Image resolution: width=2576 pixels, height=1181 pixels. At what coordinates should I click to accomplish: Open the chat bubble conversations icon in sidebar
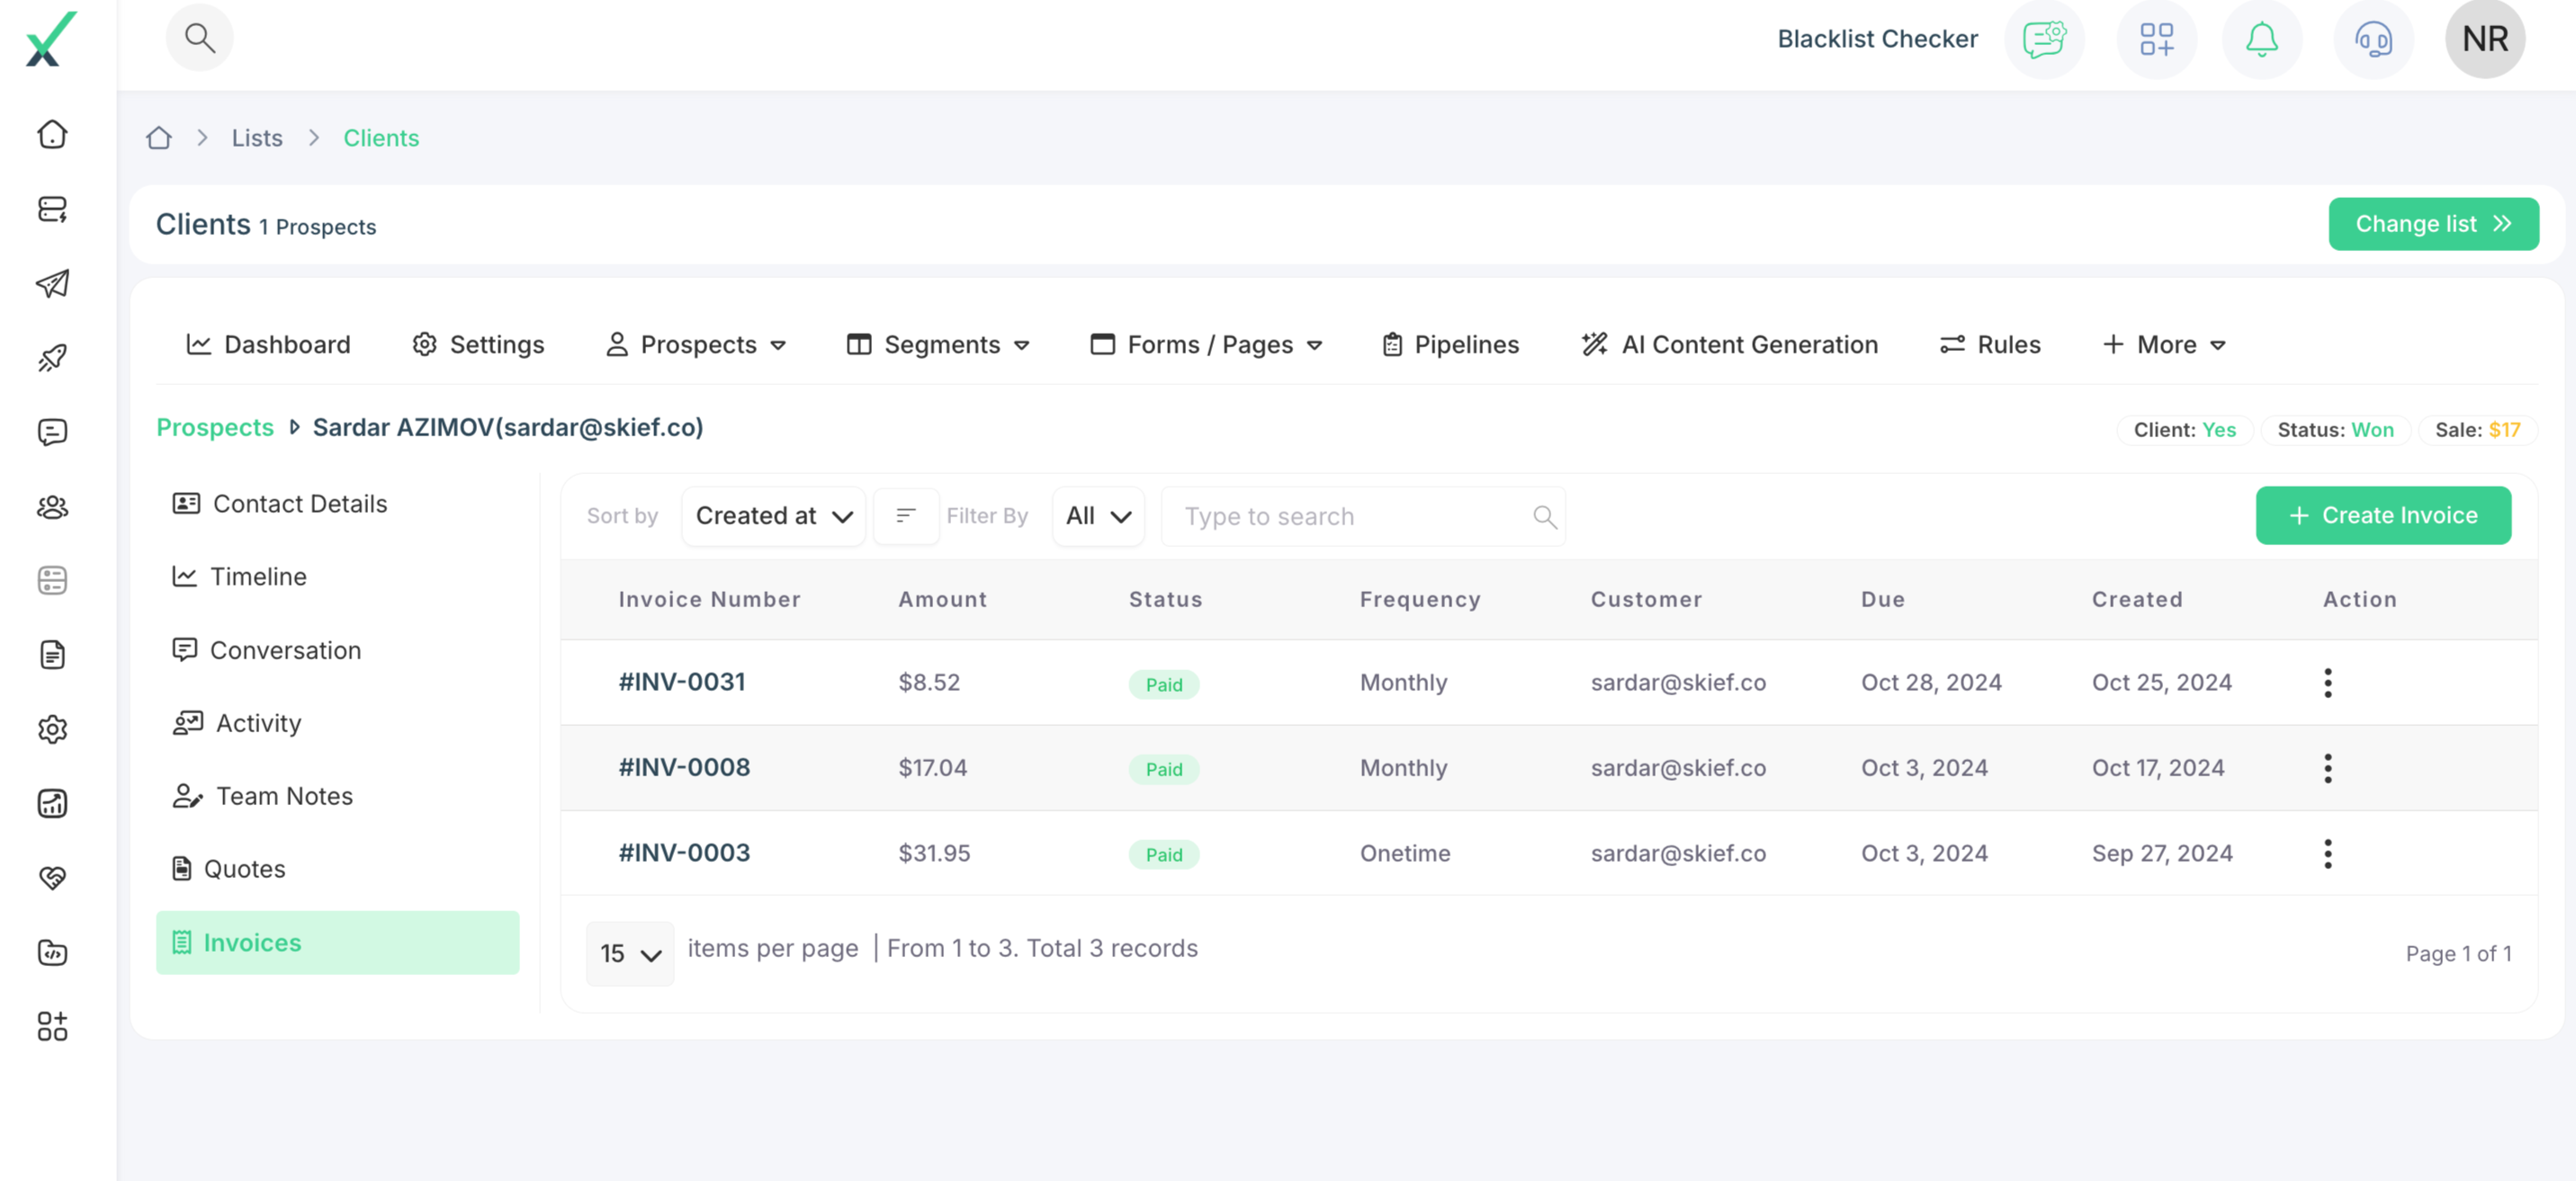coord(51,432)
